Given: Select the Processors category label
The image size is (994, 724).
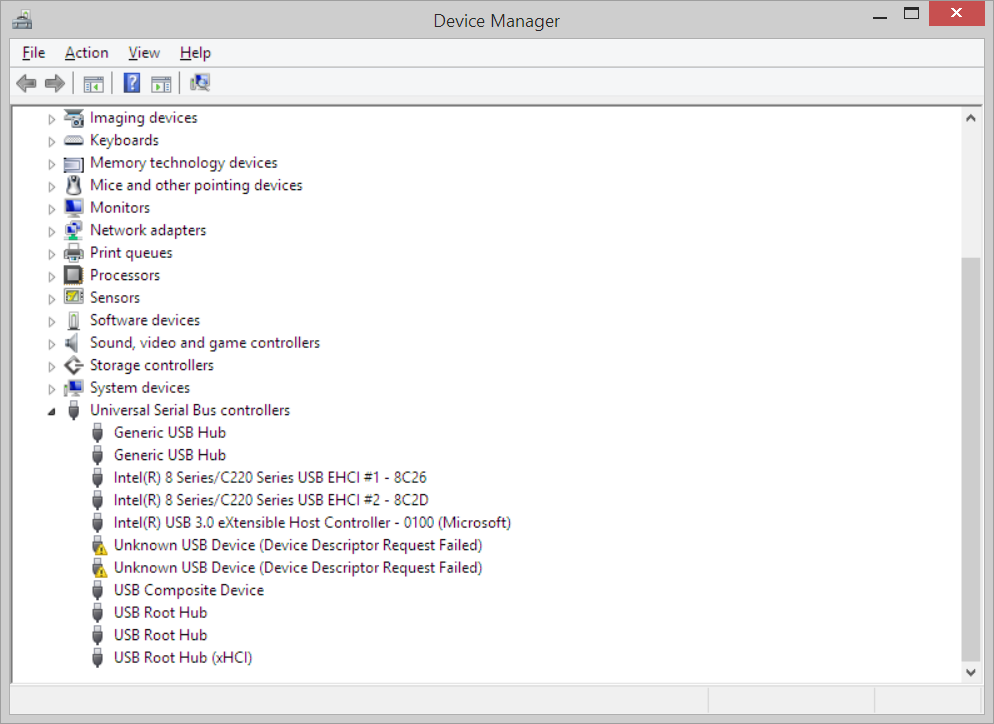Looking at the screenshot, I should 125,275.
